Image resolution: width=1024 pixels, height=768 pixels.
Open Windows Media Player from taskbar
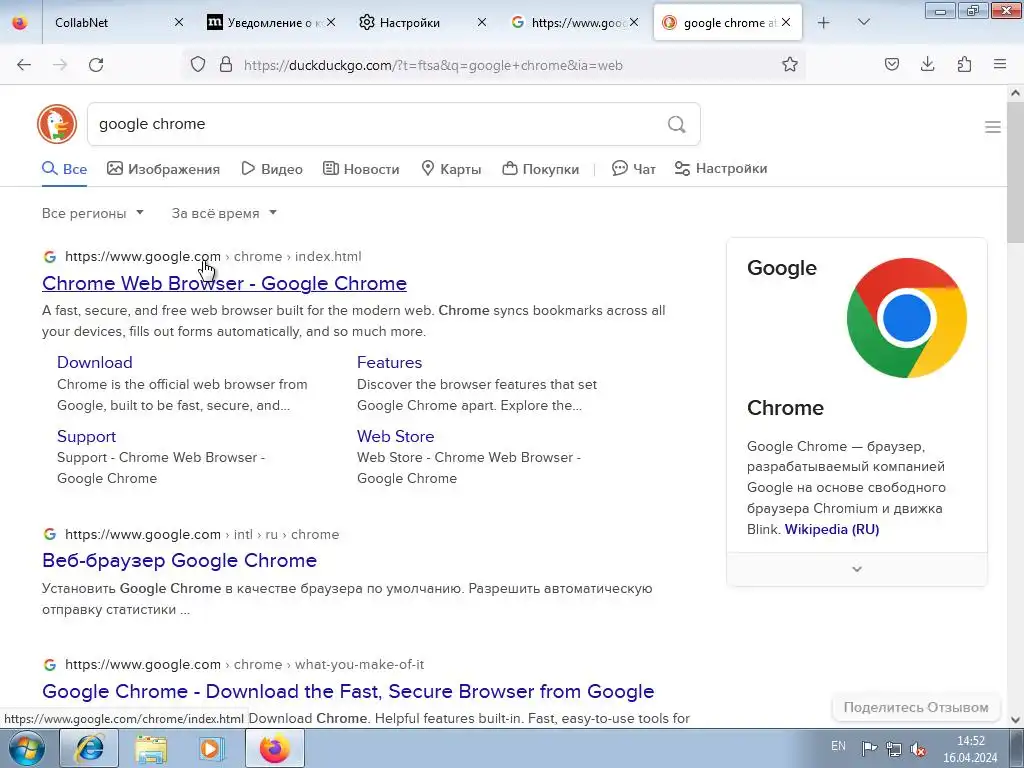pos(211,748)
